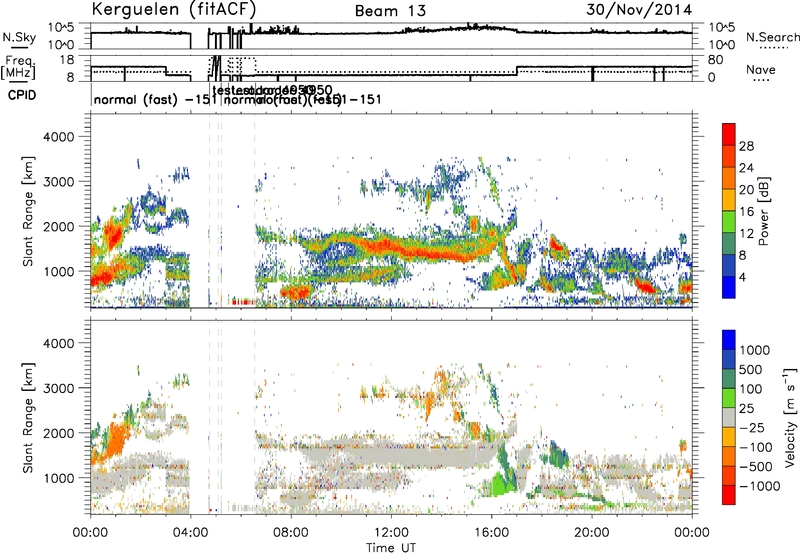Click the "2000" tick on power panel axis

[x=58, y=226]
